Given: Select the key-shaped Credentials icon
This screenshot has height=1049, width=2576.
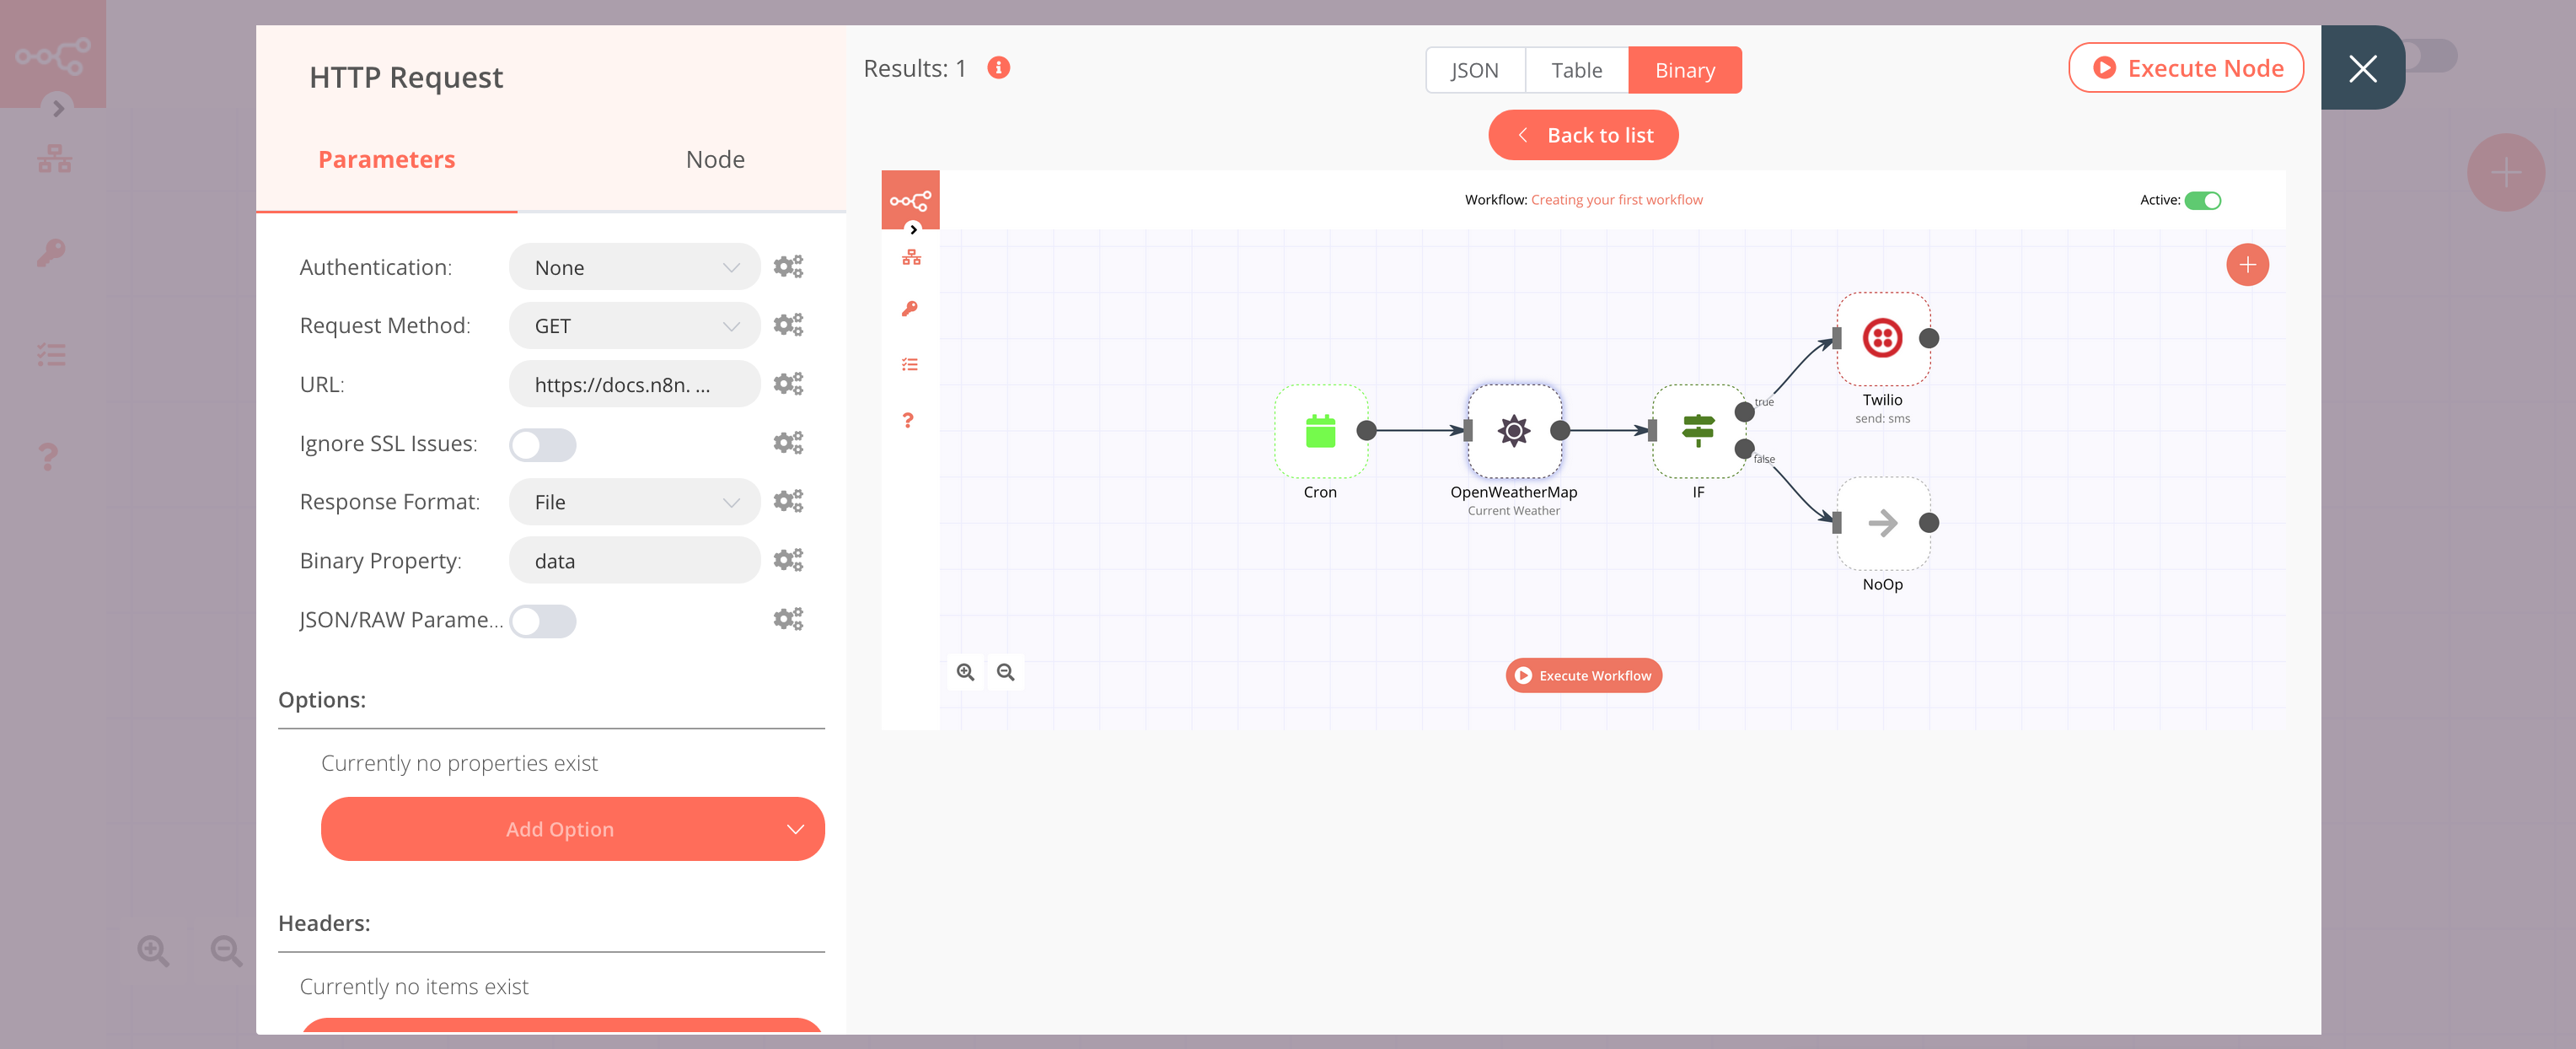Looking at the screenshot, I should (910, 308).
